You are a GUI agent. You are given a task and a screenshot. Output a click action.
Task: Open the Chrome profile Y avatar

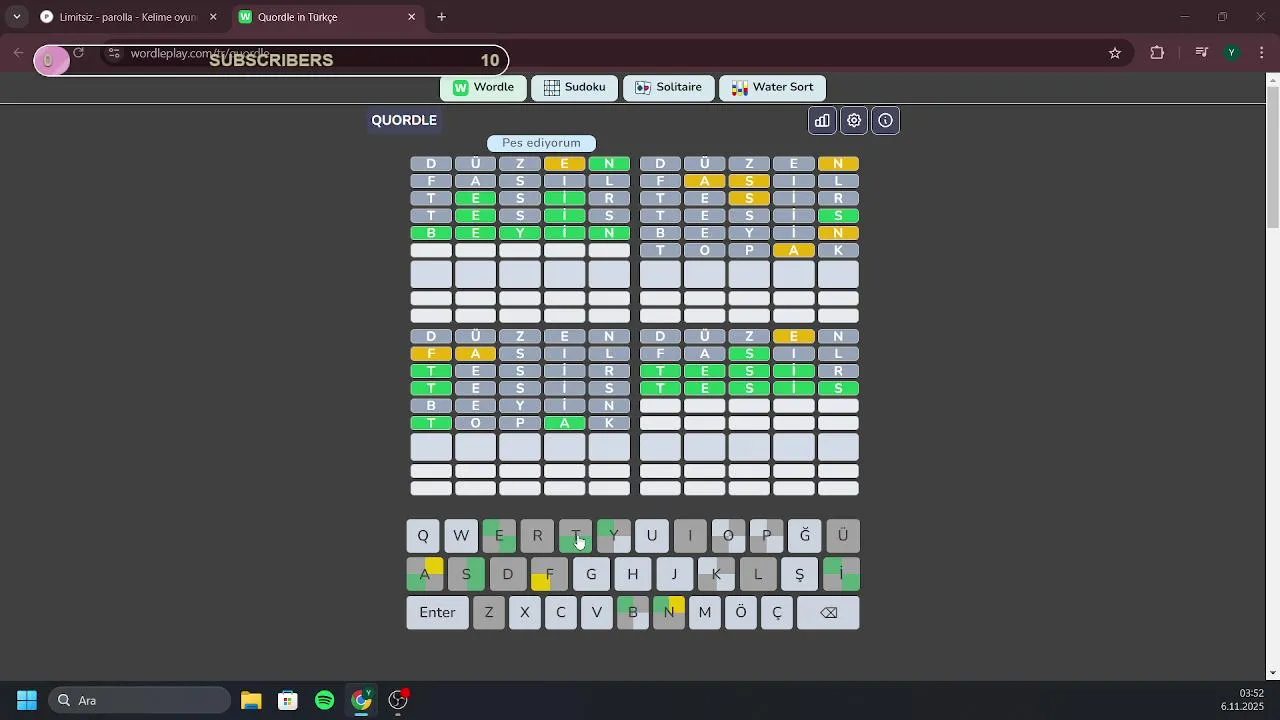coord(1232,53)
